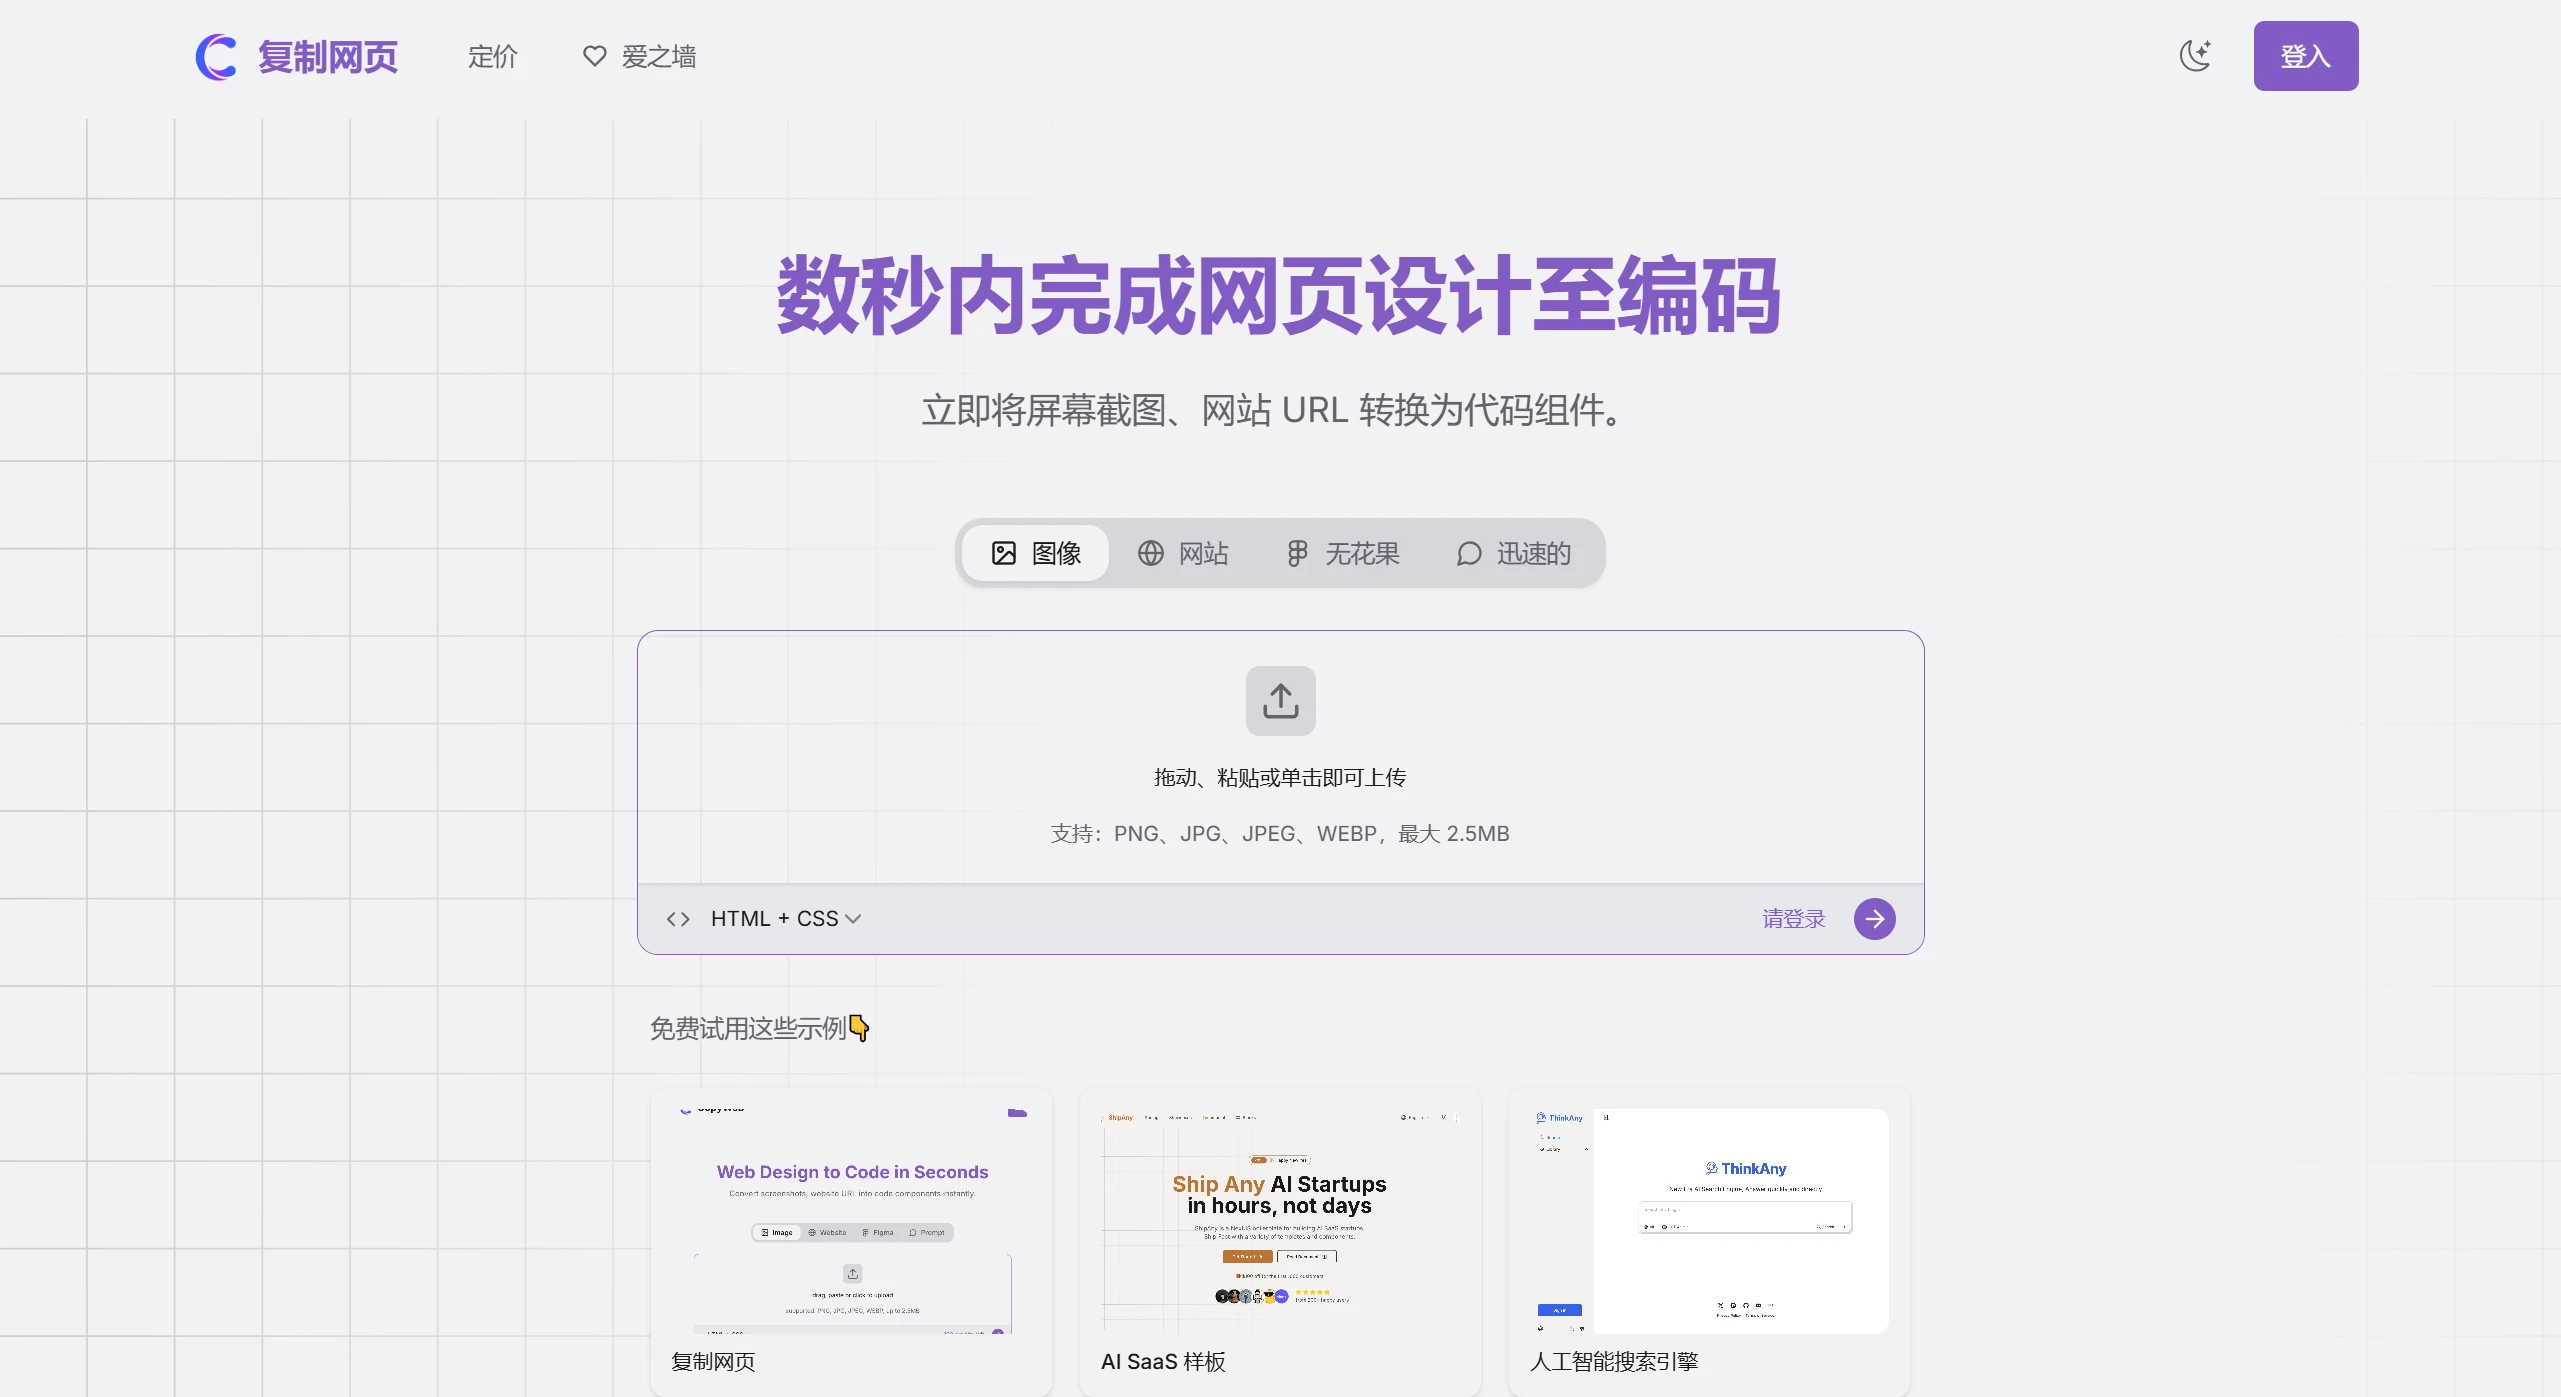This screenshot has height=1397, width=2561.
Task: Select the 图像 tab icon
Action: (1003, 554)
